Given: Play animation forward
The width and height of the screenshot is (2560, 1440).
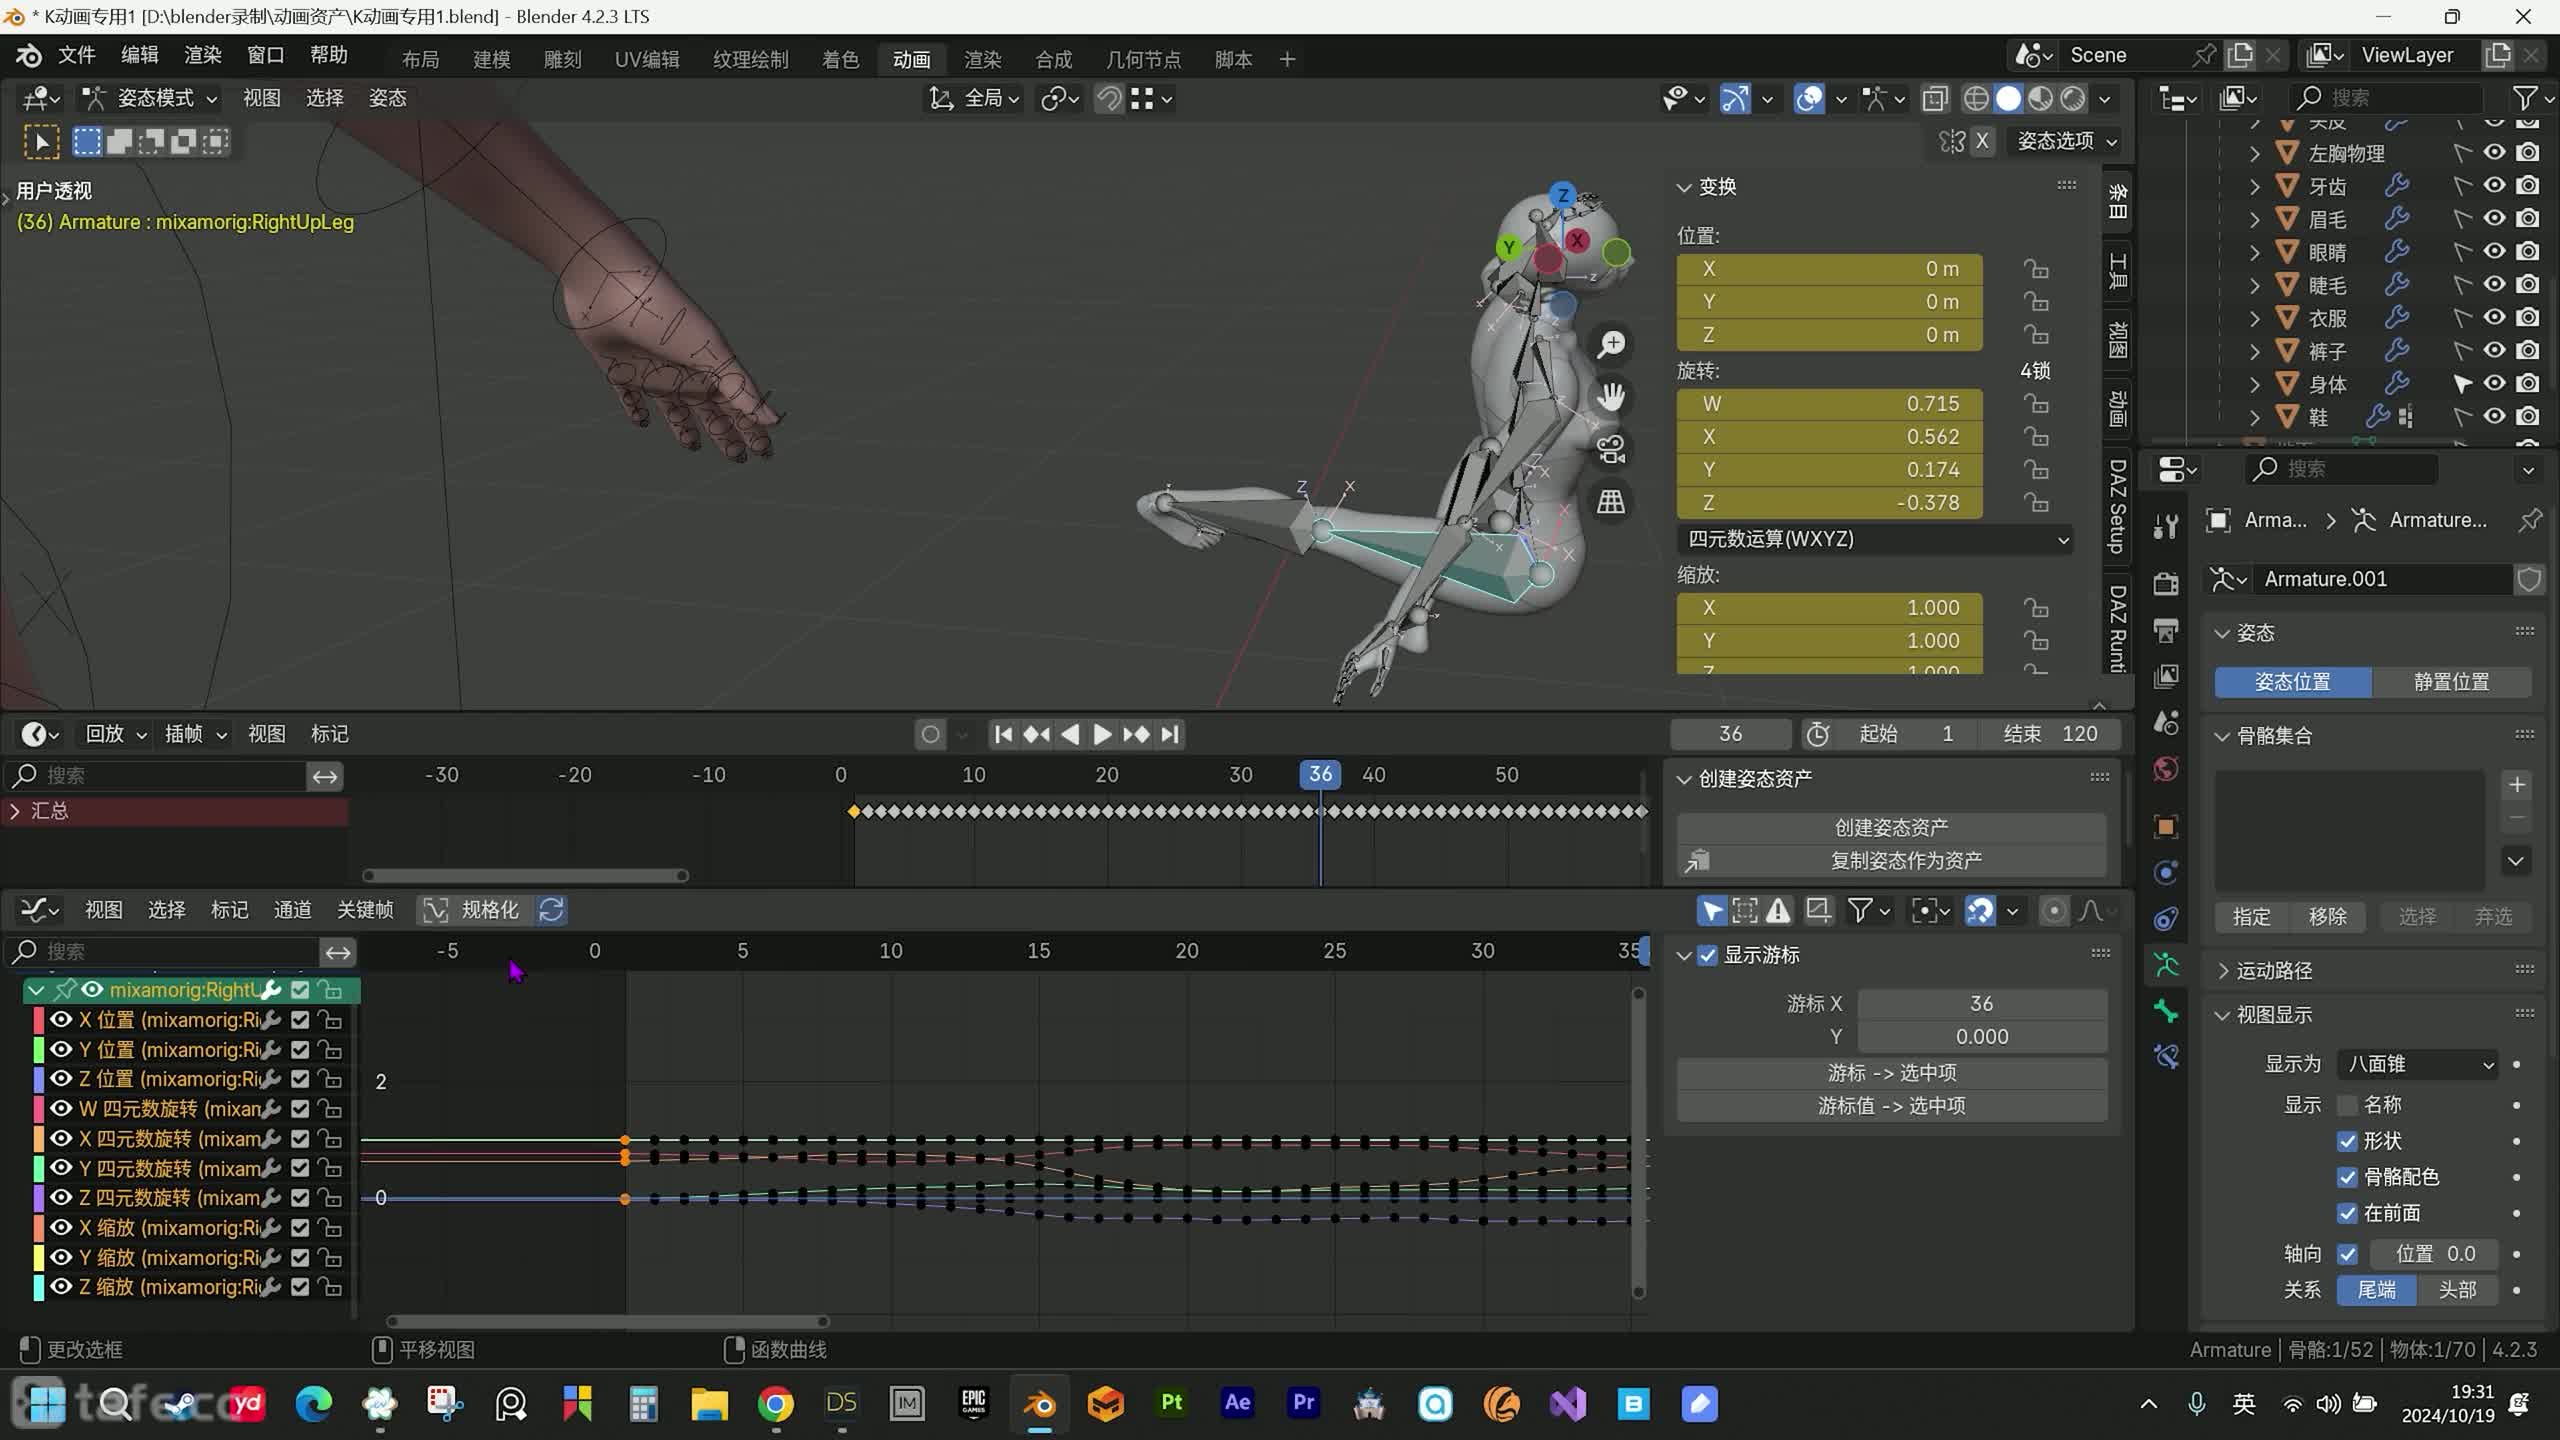Looking at the screenshot, I should pyautogui.click(x=1102, y=734).
